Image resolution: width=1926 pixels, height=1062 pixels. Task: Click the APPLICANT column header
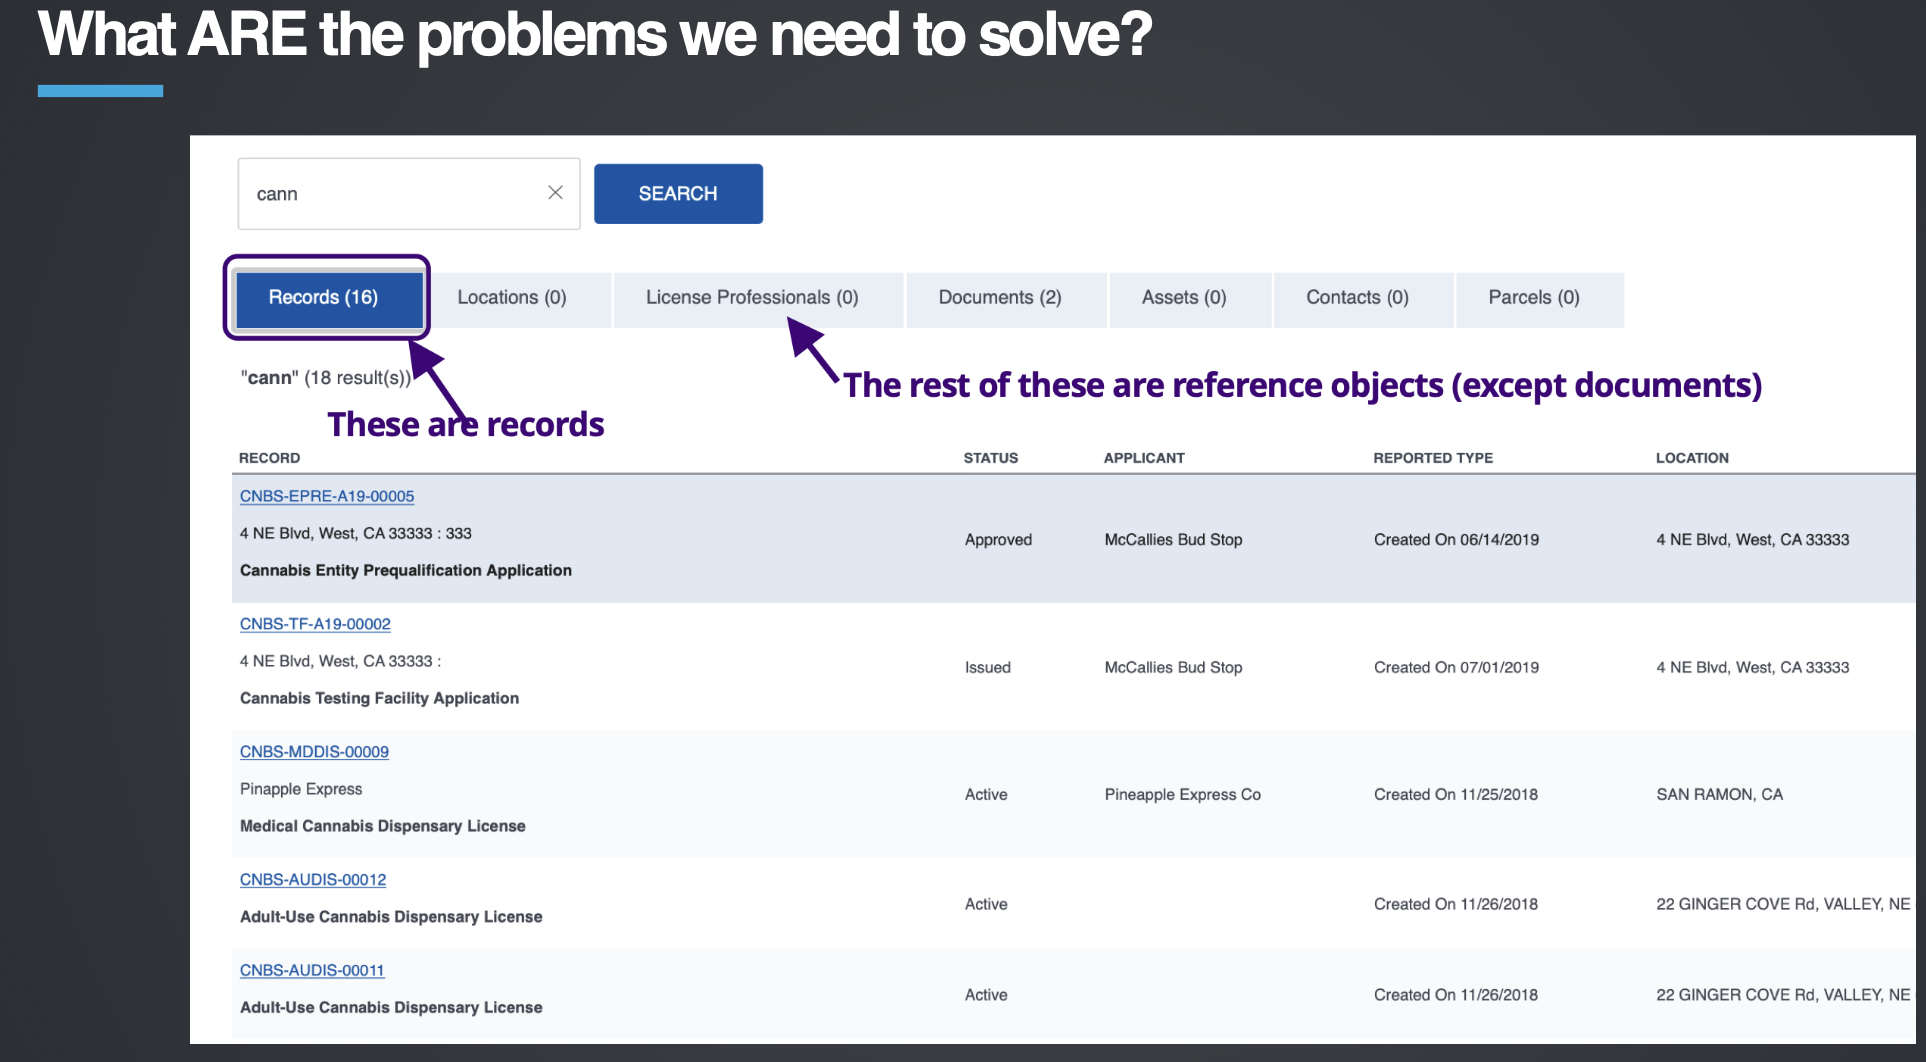1144,458
